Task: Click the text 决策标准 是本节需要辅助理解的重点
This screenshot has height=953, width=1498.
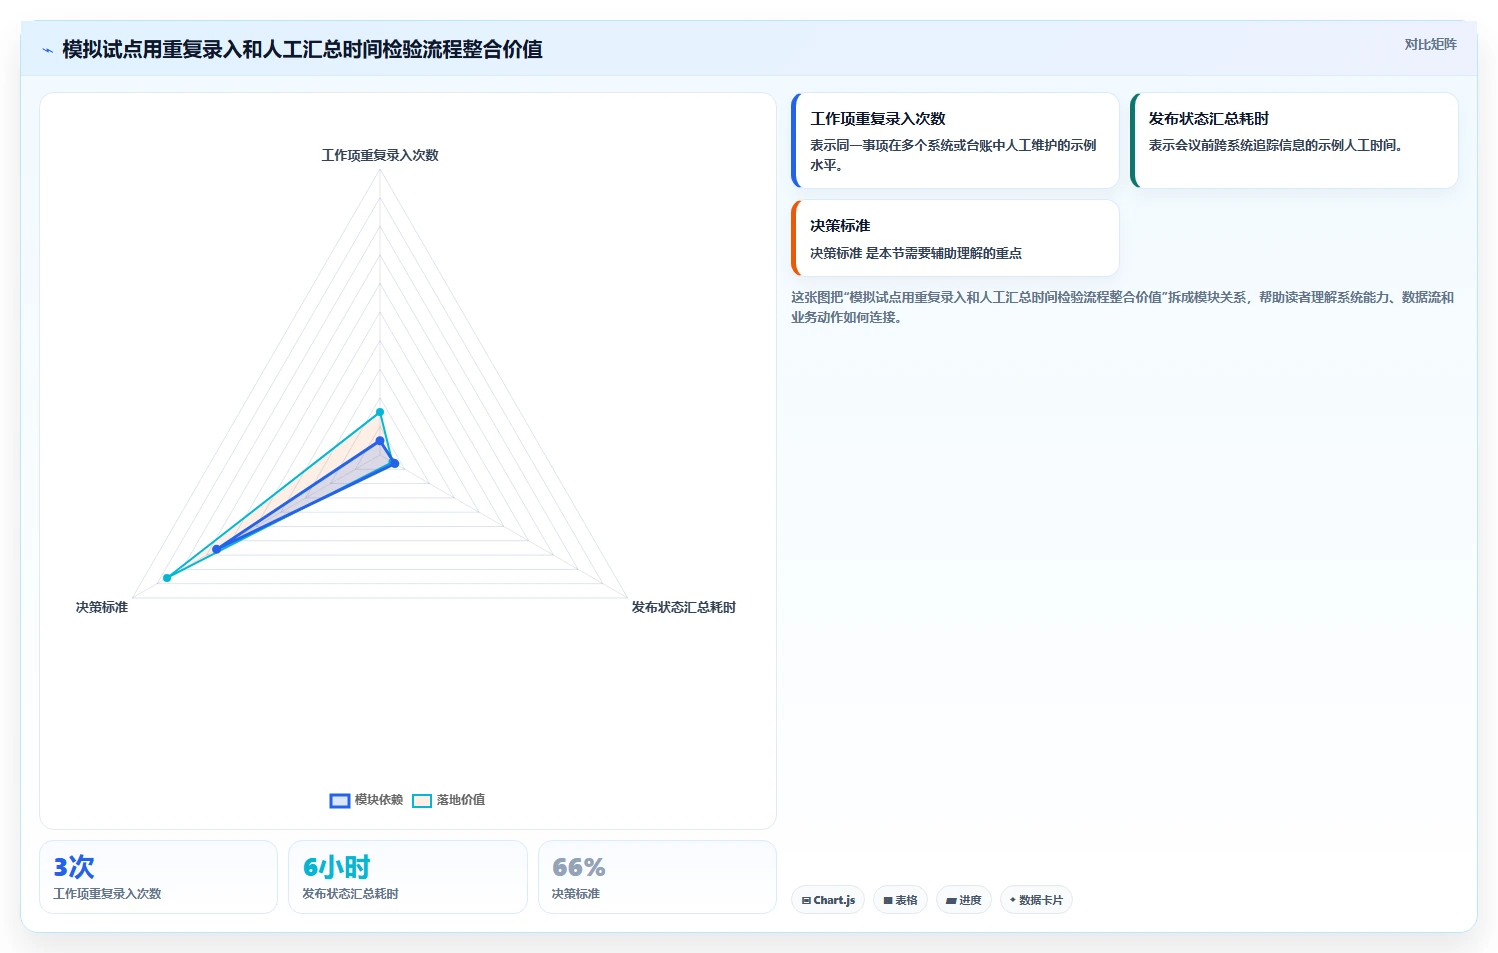Action: 916,253
